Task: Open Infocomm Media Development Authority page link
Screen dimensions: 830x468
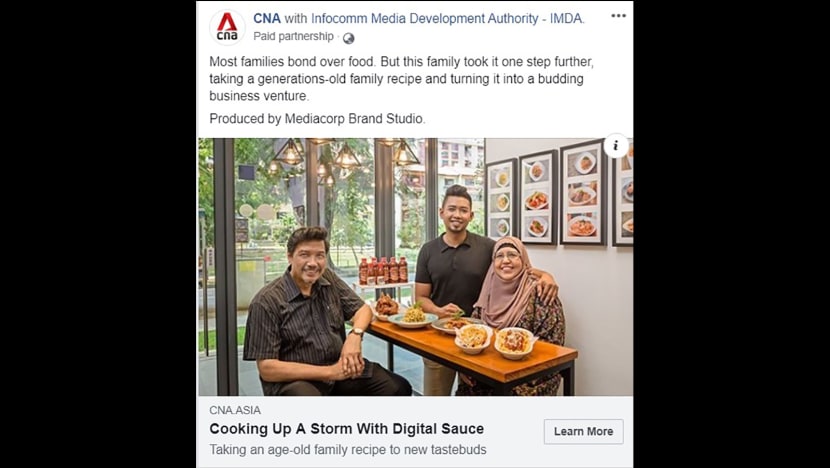Action: [x=448, y=19]
